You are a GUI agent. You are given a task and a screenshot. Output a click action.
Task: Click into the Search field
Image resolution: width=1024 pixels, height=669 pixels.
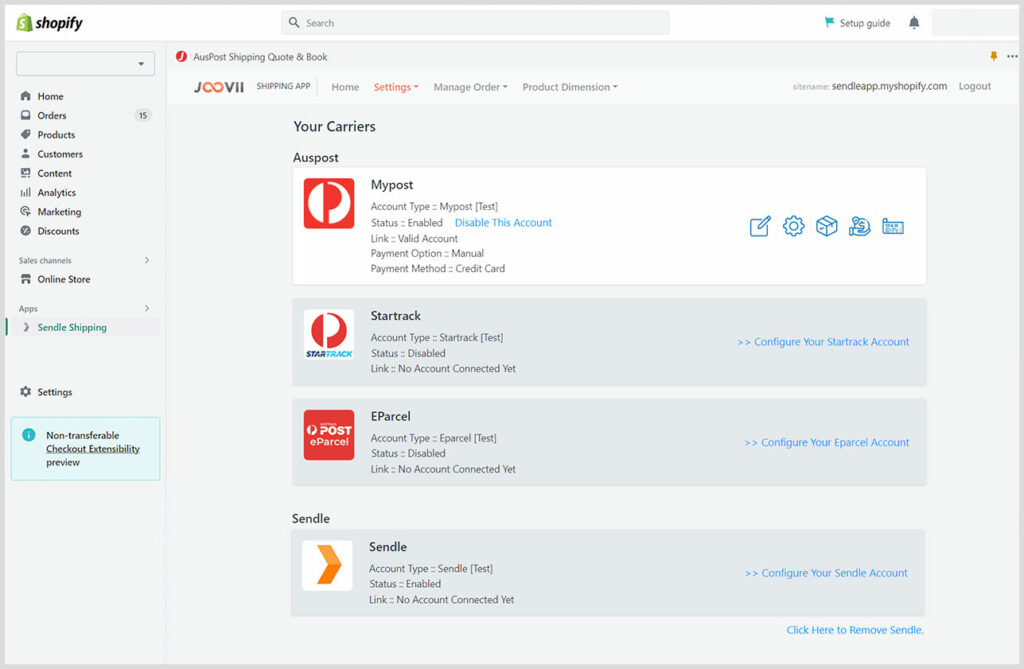(475, 23)
